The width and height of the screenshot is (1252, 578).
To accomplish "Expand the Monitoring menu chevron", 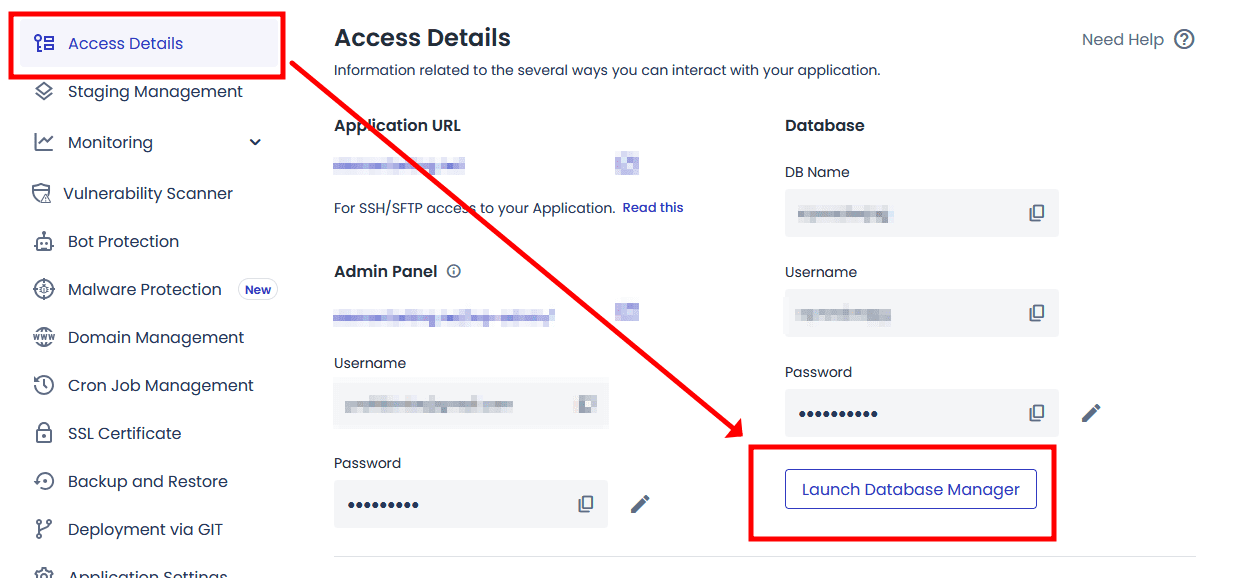I will point(255,142).
